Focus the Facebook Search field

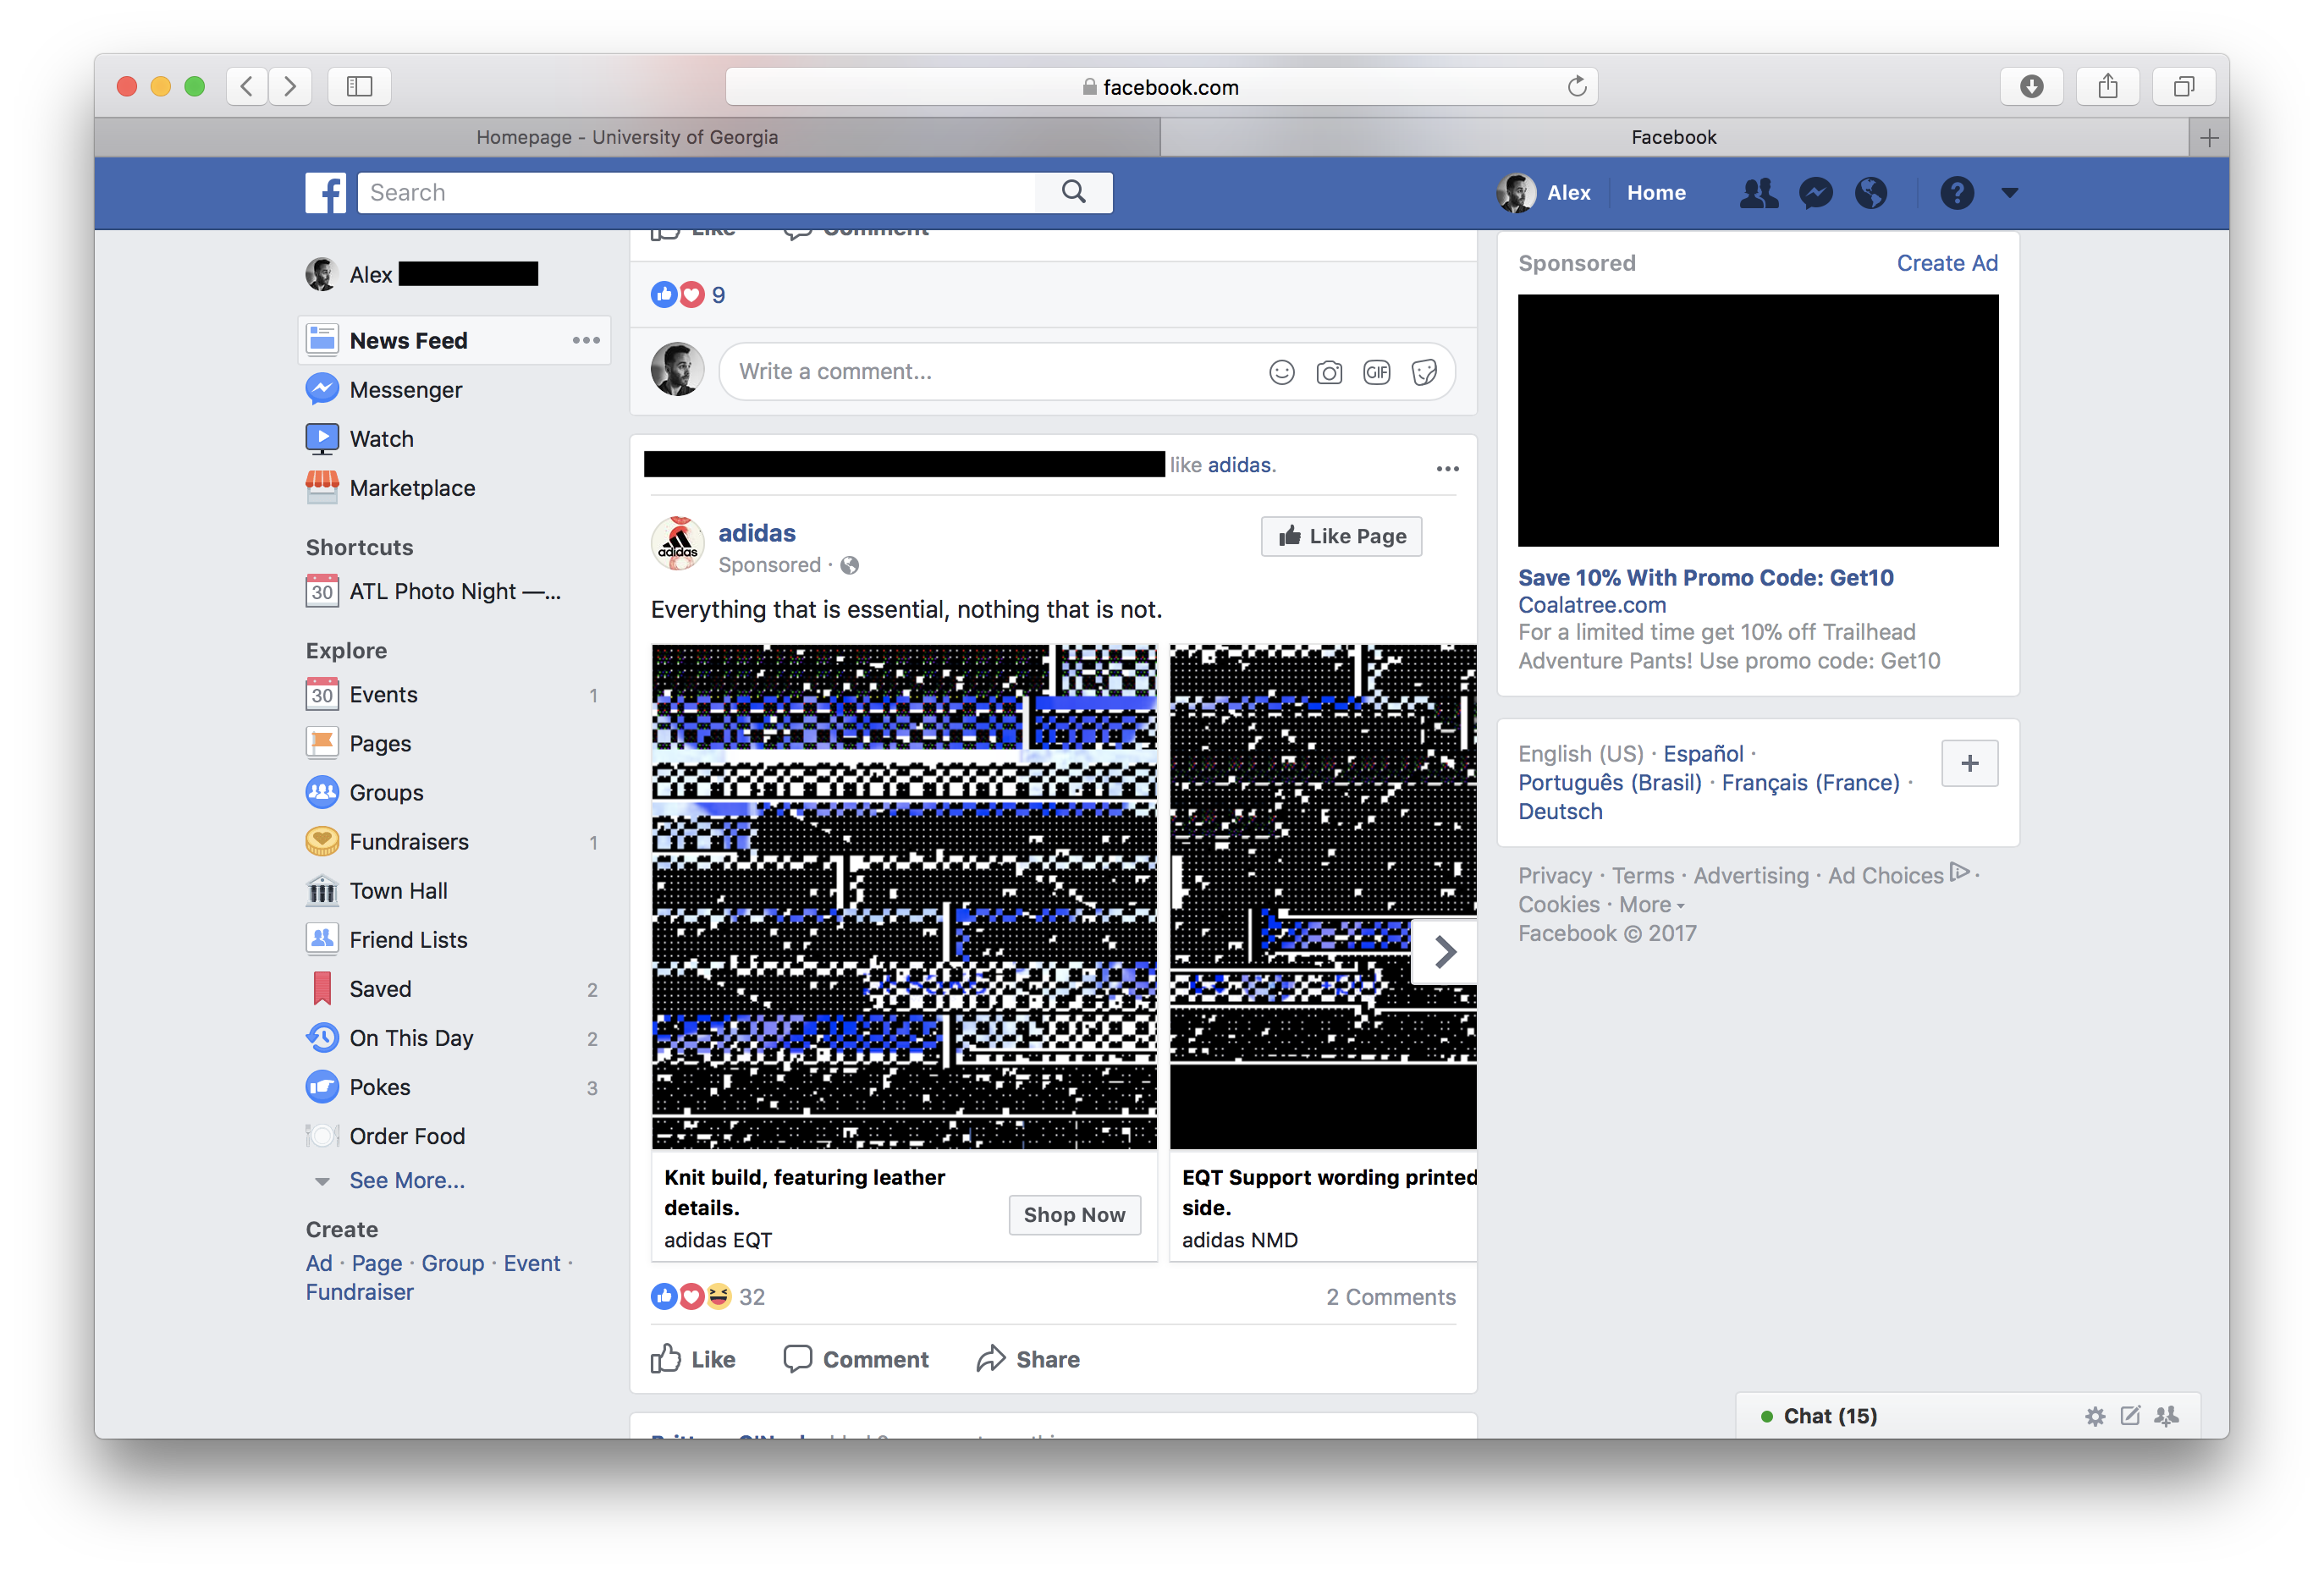[697, 192]
